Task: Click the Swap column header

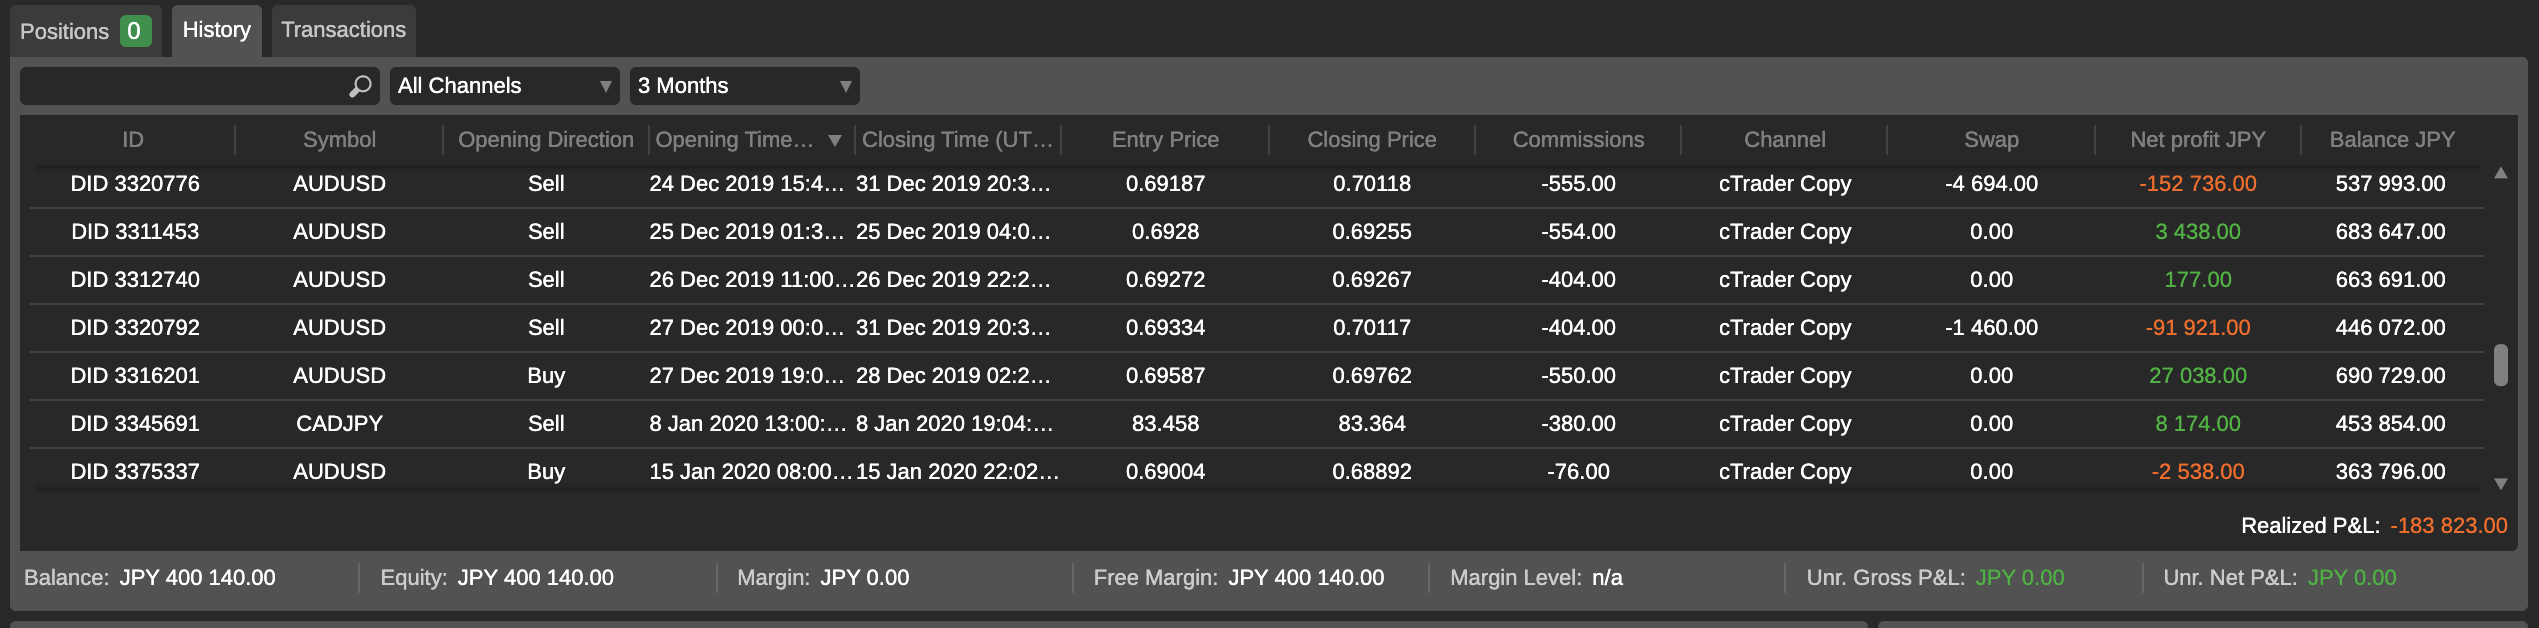Action: pos(1990,140)
